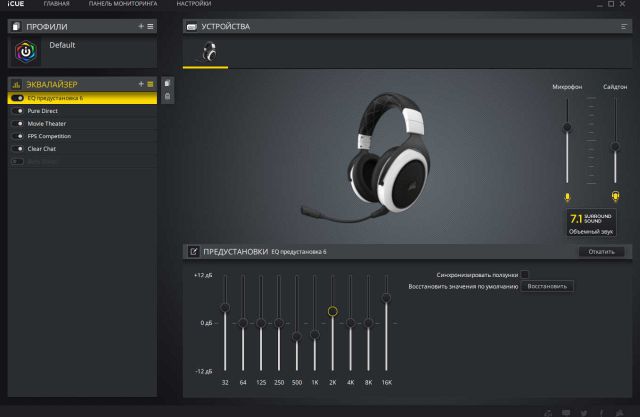Click the delete preset trash icon
This screenshot has width=640, height=417.
pyautogui.click(x=167, y=96)
